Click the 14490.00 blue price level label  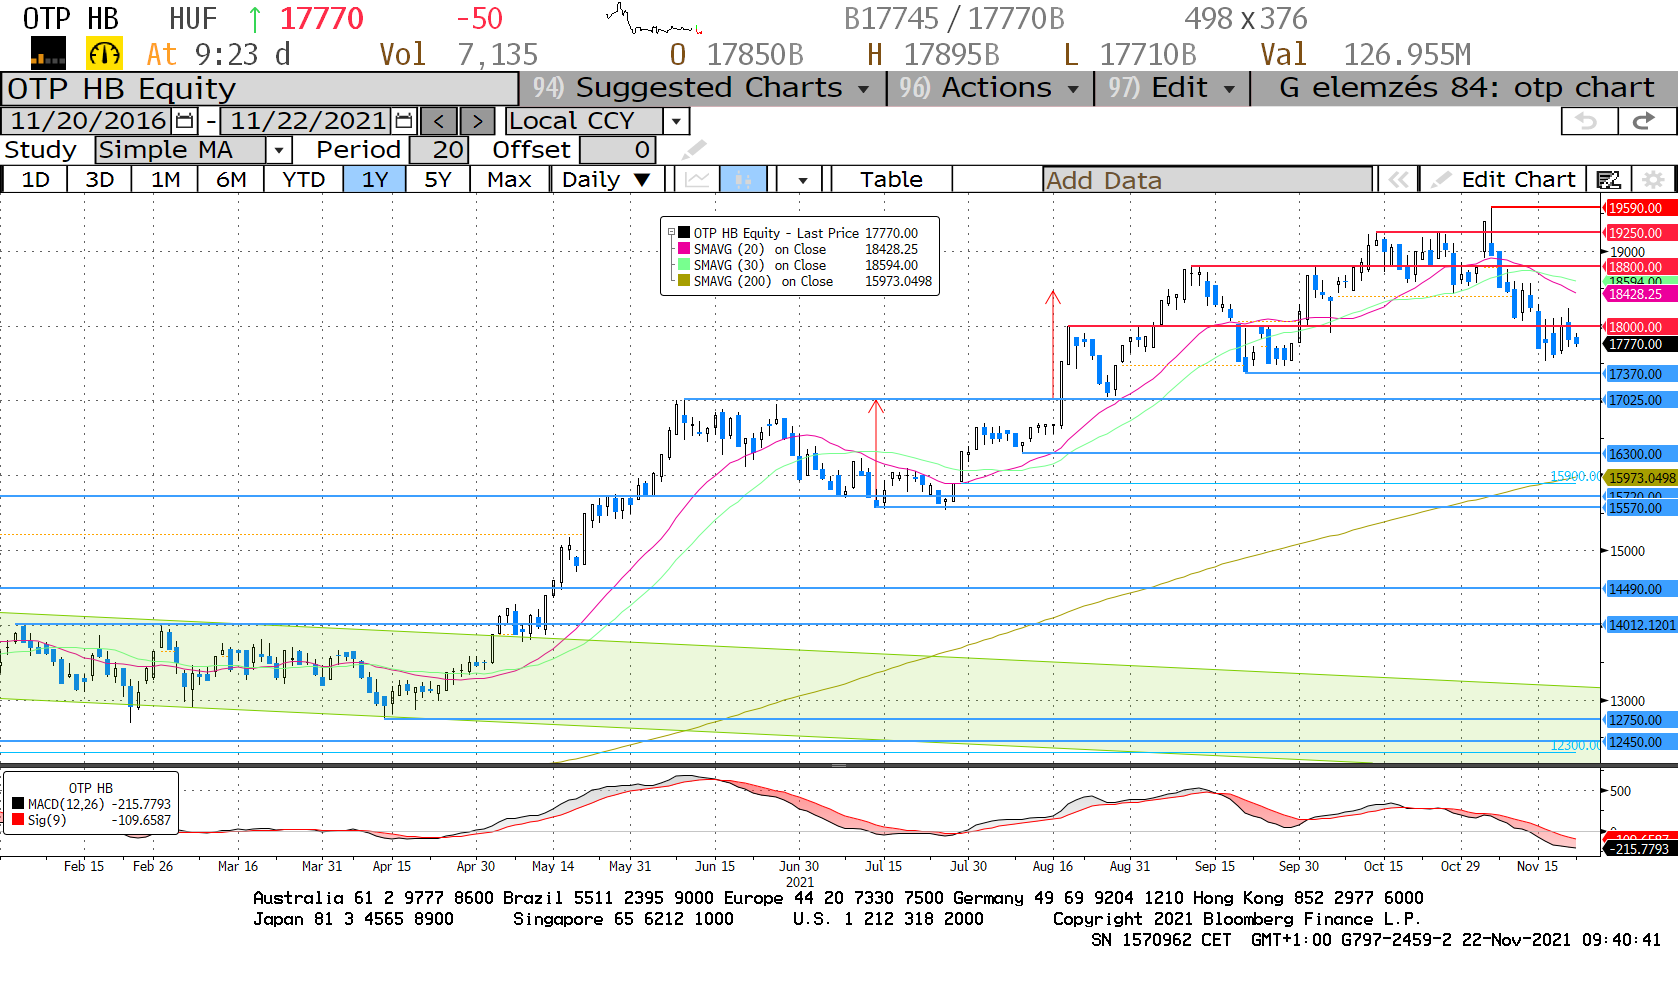1640,589
